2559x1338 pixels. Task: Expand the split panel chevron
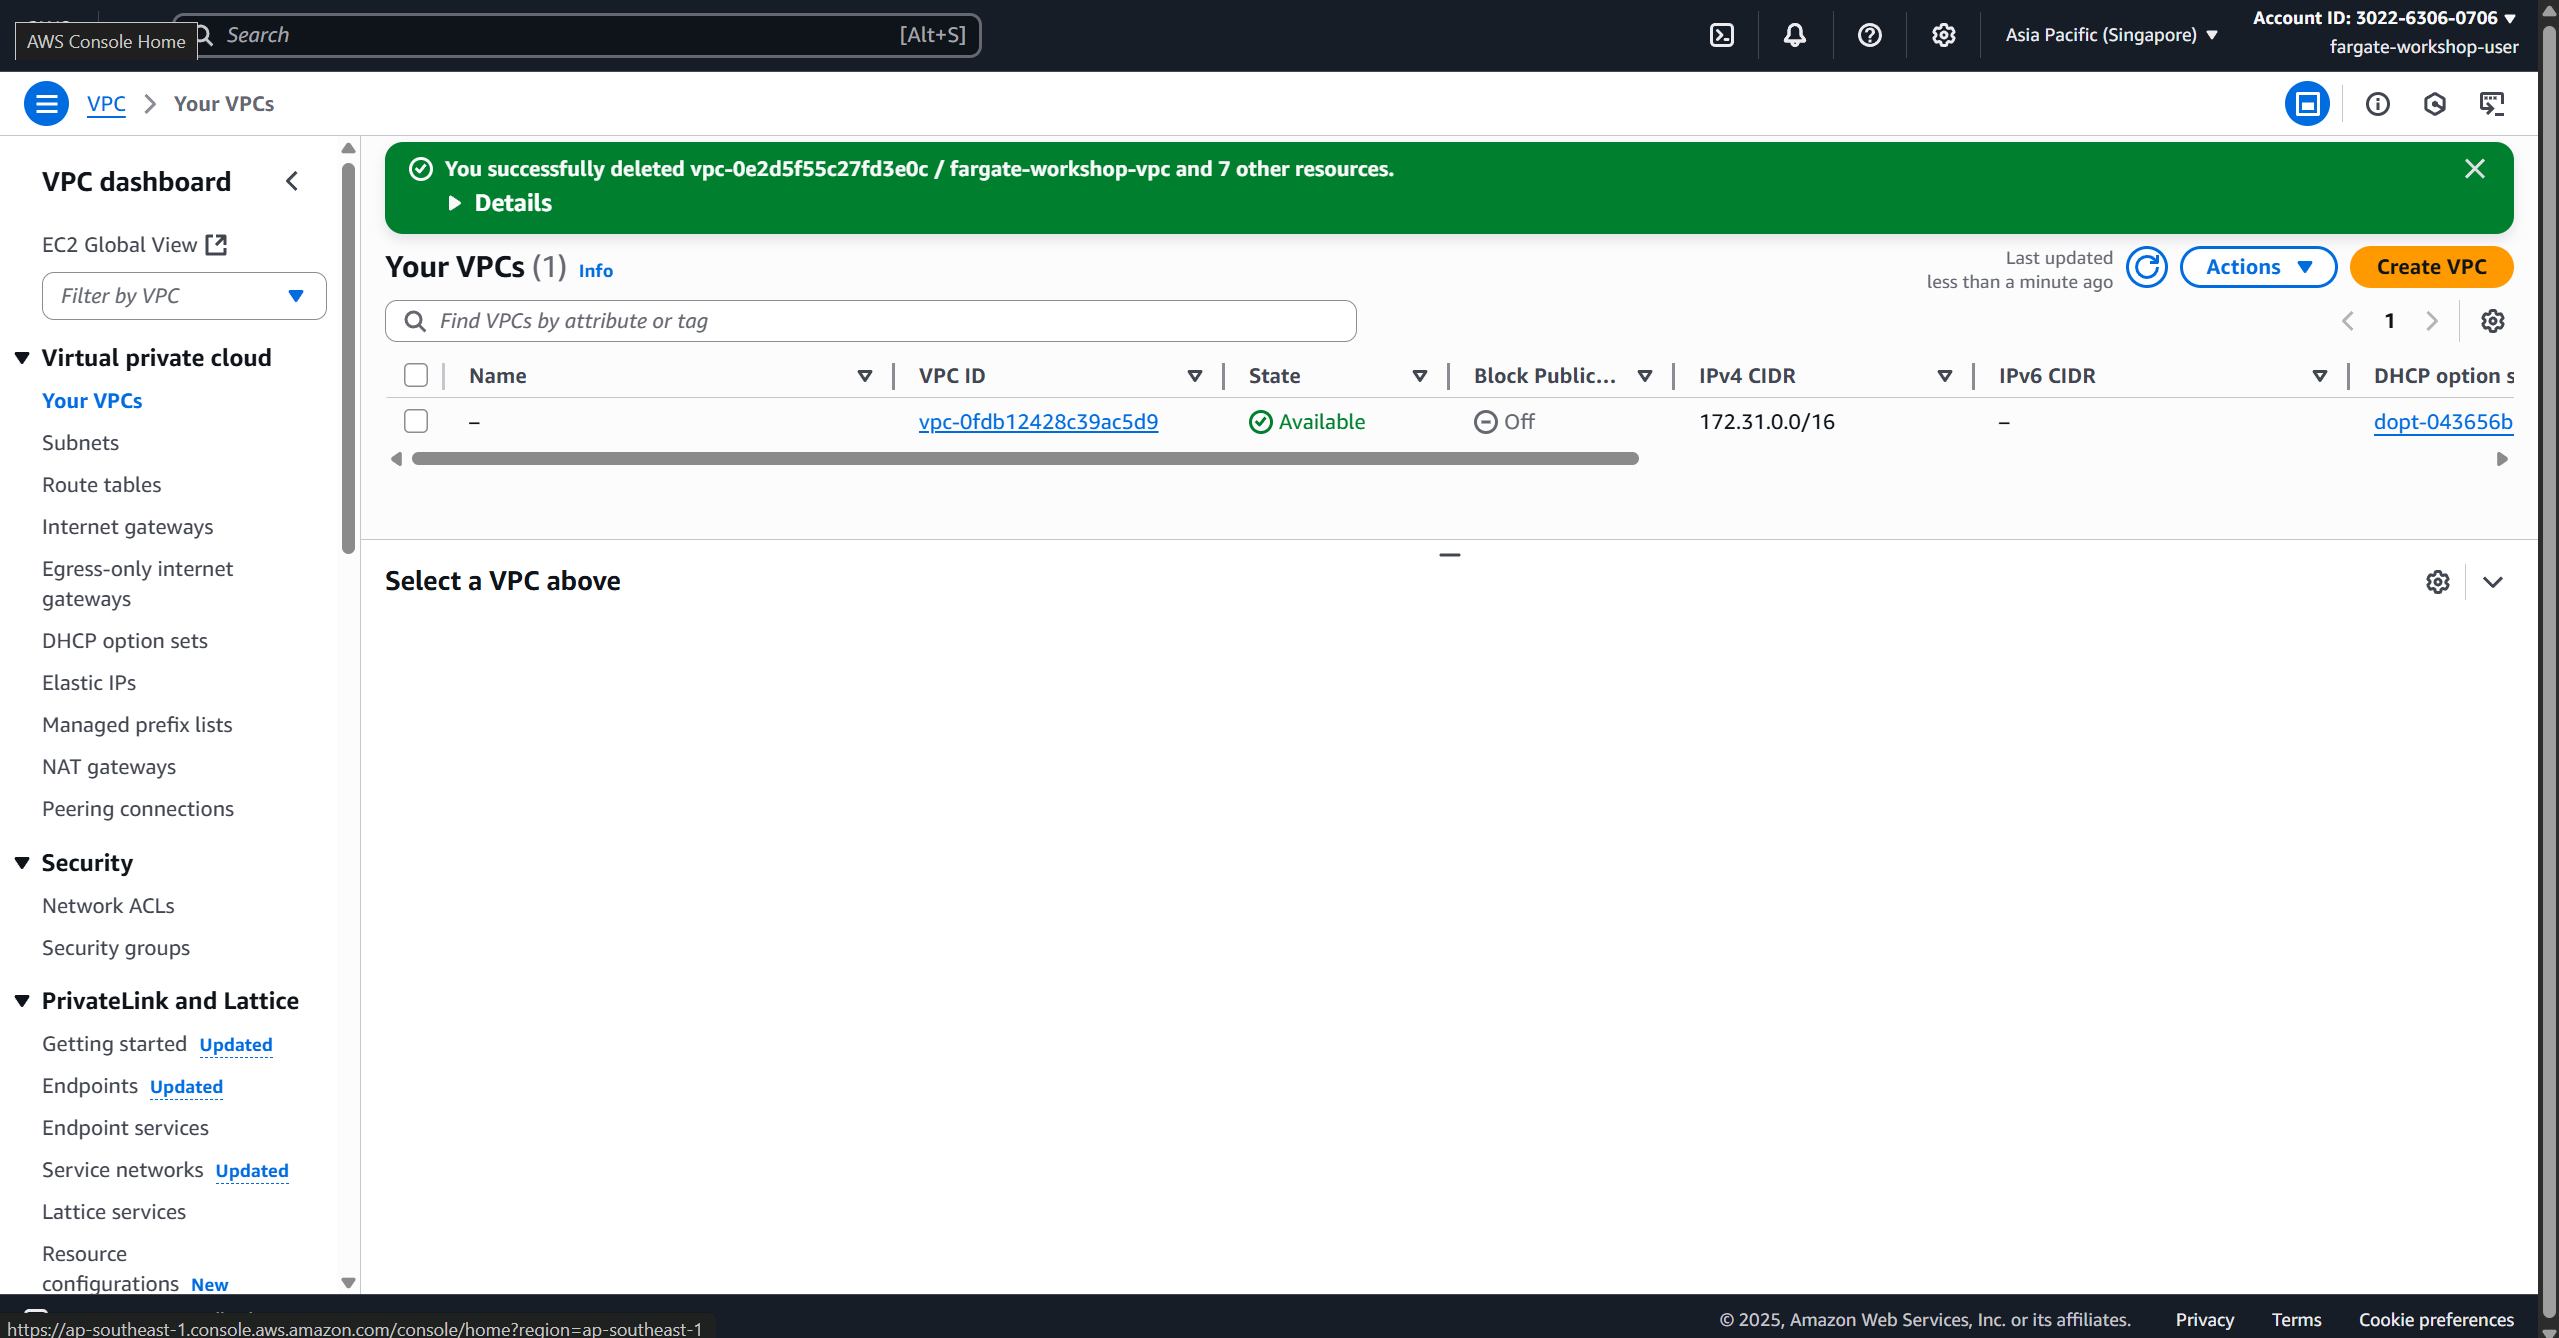[2492, 582]
